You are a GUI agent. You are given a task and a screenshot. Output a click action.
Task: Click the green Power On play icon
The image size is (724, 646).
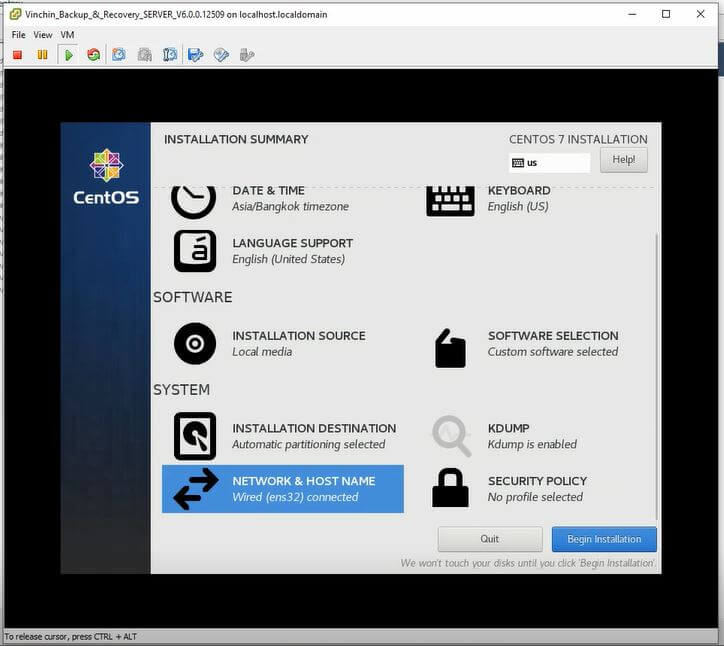point(69,55)
